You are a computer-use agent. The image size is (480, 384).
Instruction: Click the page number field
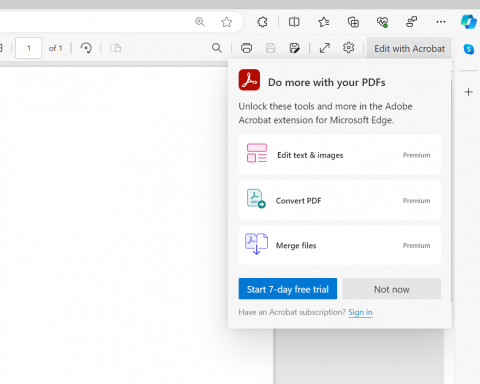pyautogui.click(x=29, y=48)
